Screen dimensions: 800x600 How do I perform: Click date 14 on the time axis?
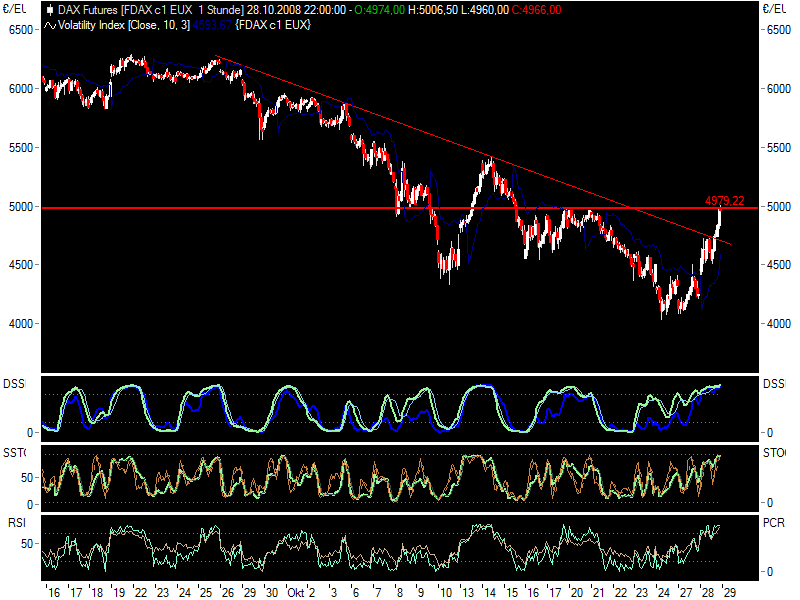pyautogui.click(x=490, y=593)
